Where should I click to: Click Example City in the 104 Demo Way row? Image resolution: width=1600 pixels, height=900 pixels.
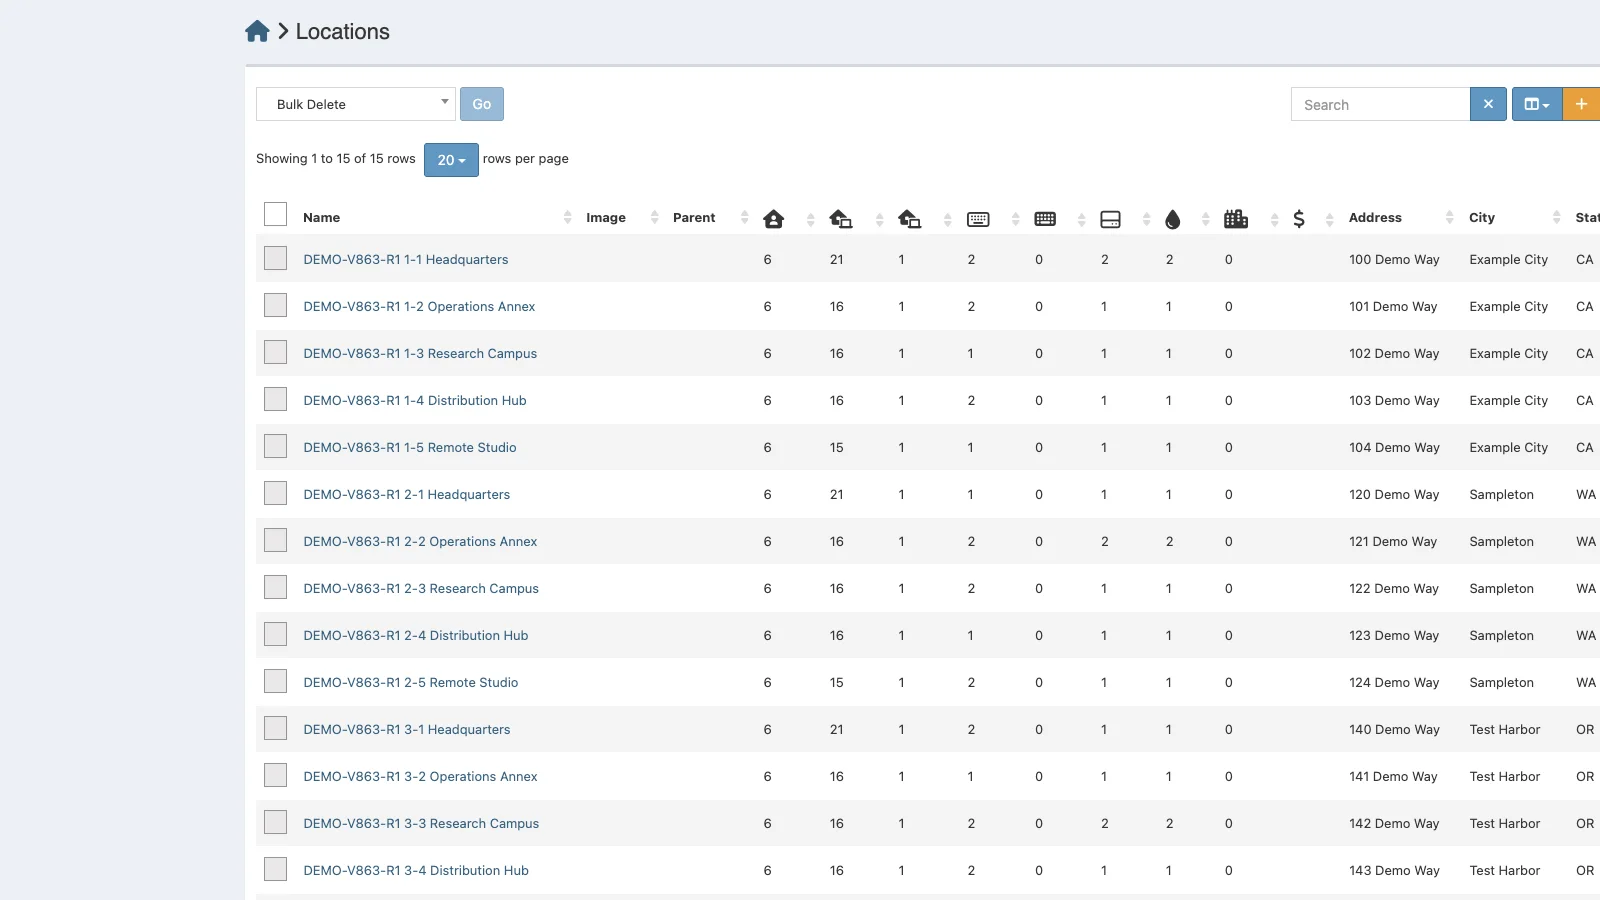point(1509,447)
